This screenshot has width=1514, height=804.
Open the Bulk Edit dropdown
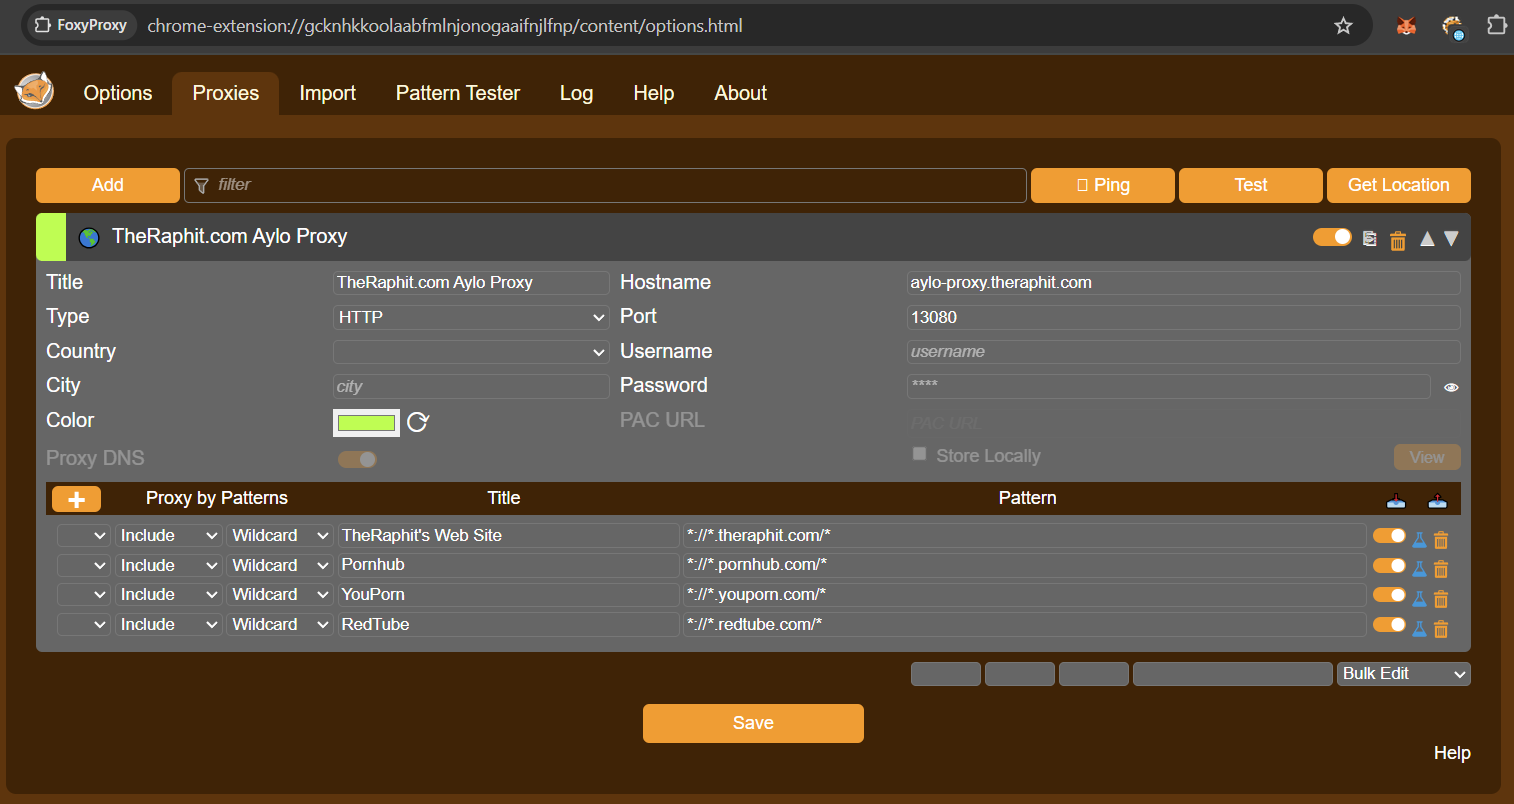tap(1403, 674)
